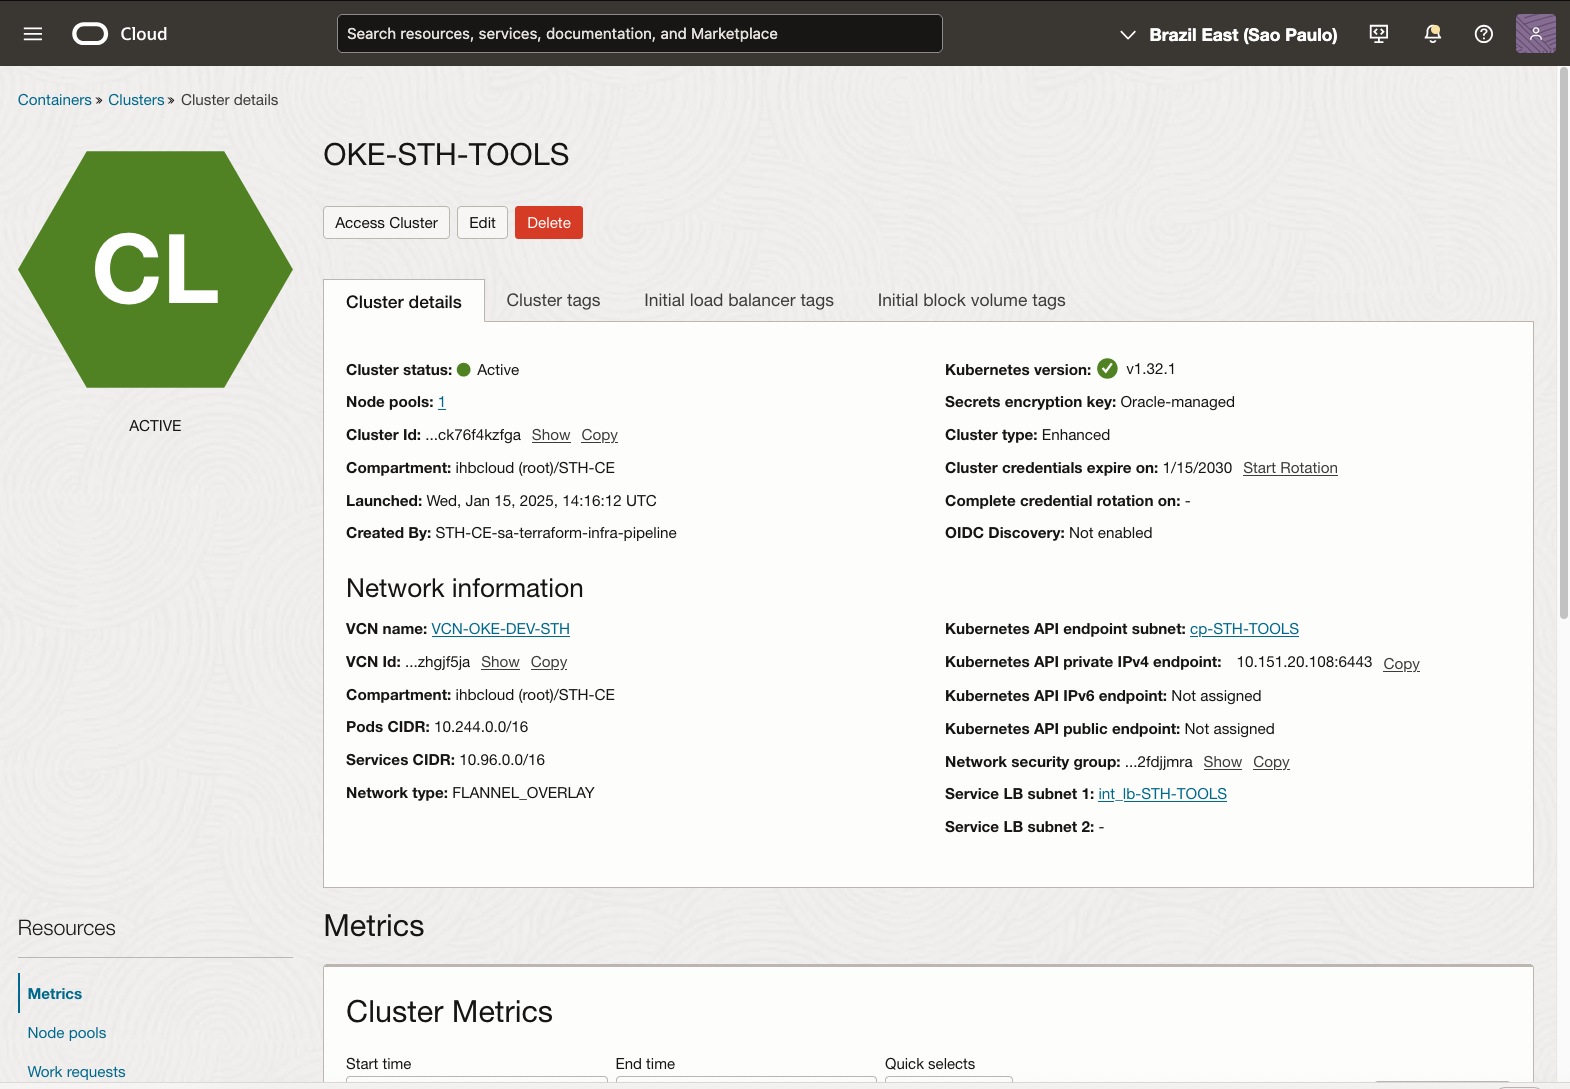The width and height of the screenshot is (1570, 1089).
Task: Click the cluster name OKE-STH-TOOLS heading
Action: [x=446, y=155]
